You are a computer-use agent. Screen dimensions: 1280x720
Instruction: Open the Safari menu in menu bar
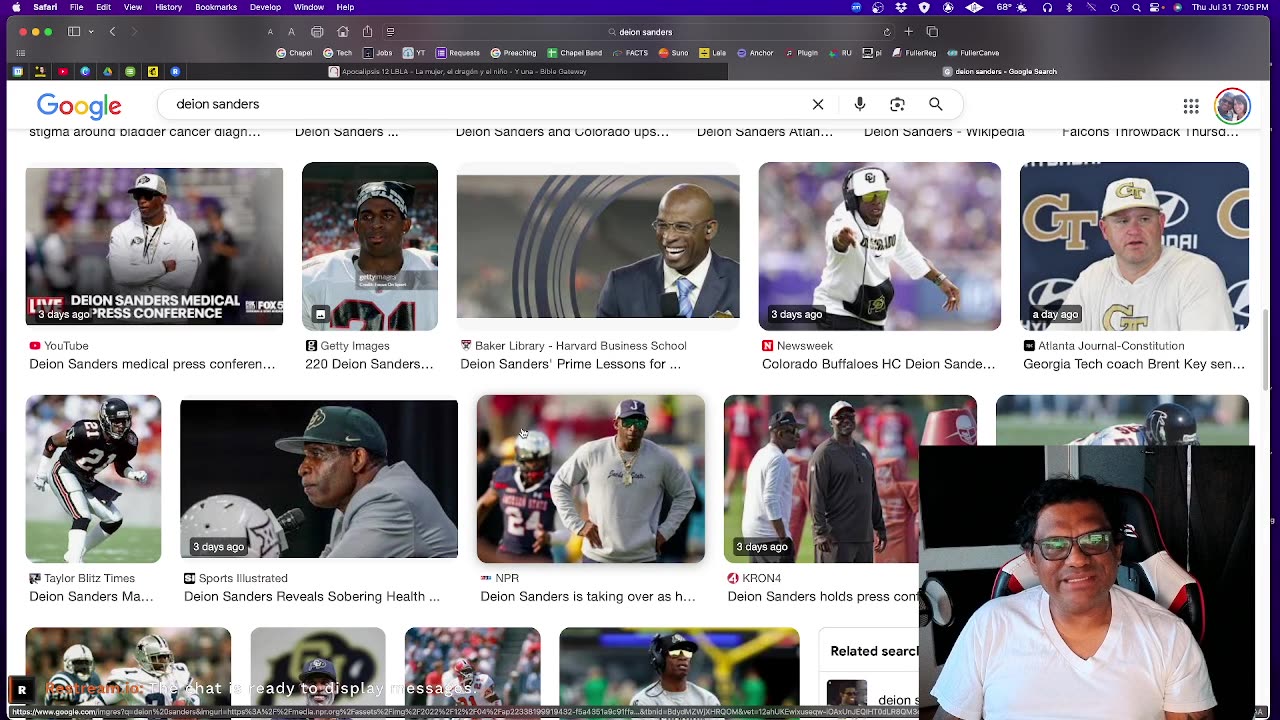point(45,7)
